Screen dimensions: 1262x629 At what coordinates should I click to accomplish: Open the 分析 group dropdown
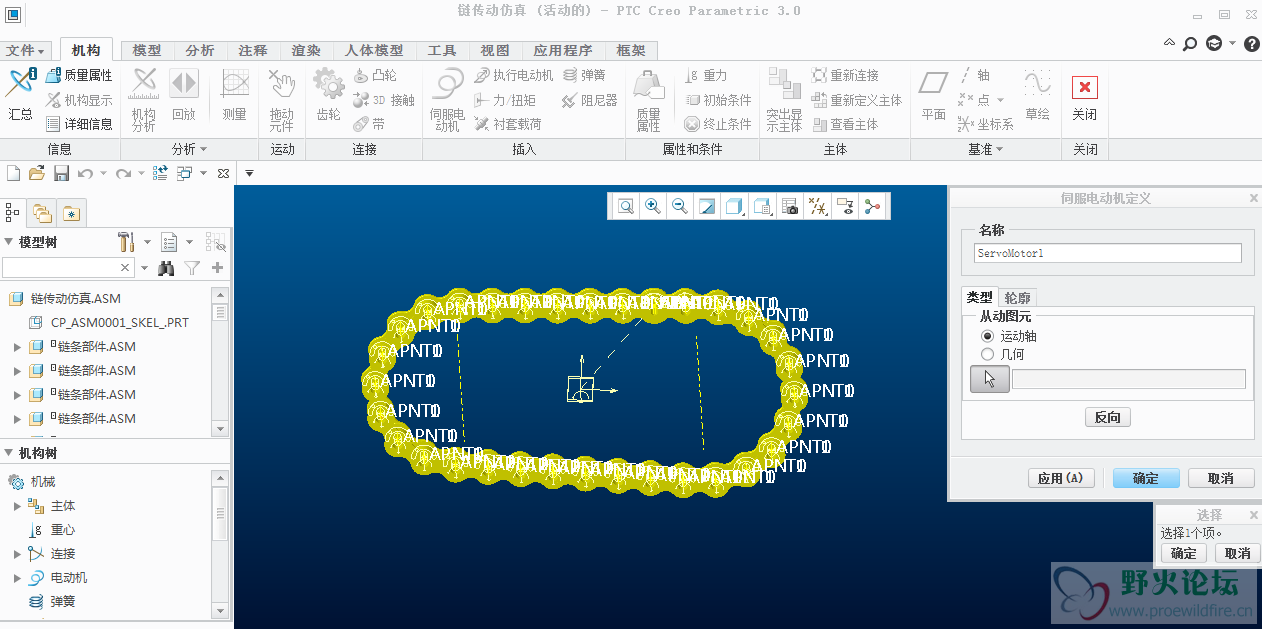pyautogui.click(x=190, y=149)
